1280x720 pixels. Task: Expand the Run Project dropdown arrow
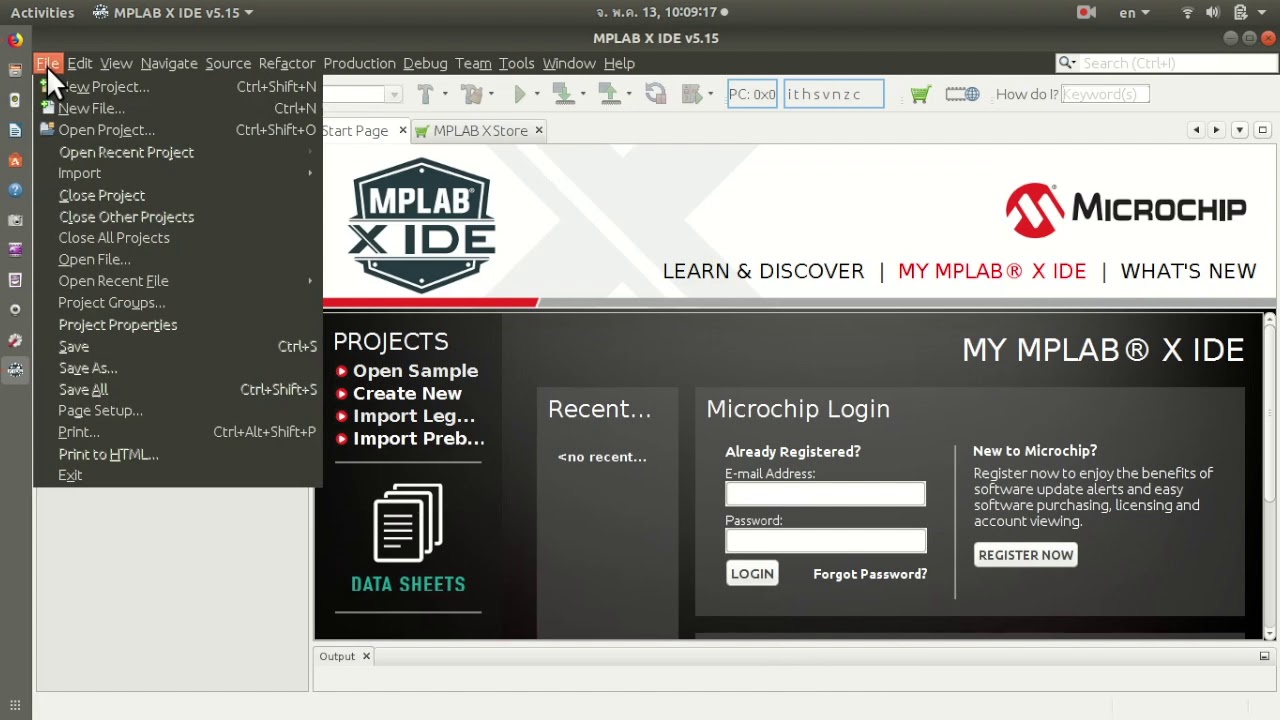537,94
